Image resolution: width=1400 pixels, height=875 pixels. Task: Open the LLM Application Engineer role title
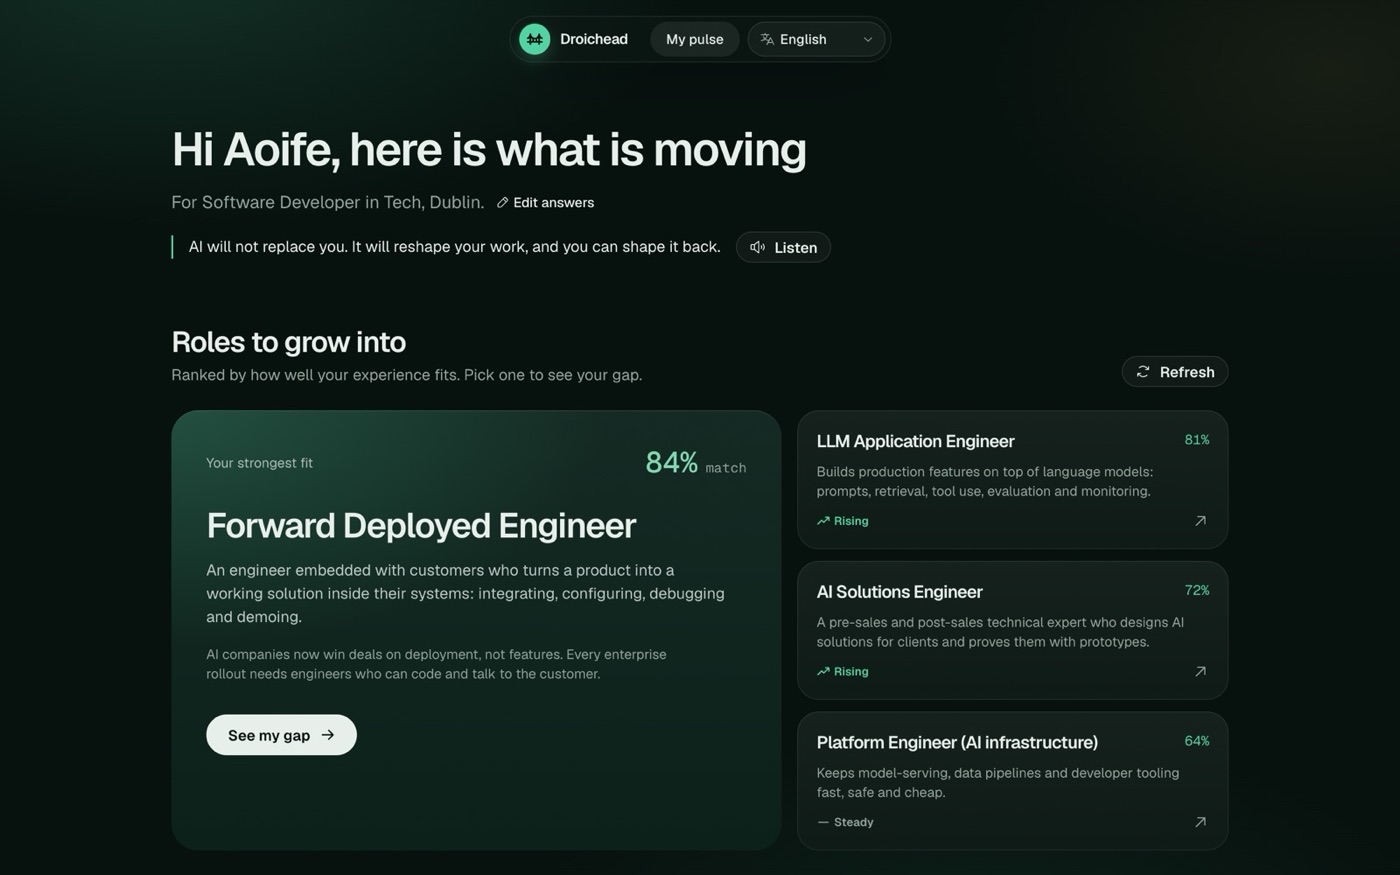pyautogui.click(x=915, y=441)
